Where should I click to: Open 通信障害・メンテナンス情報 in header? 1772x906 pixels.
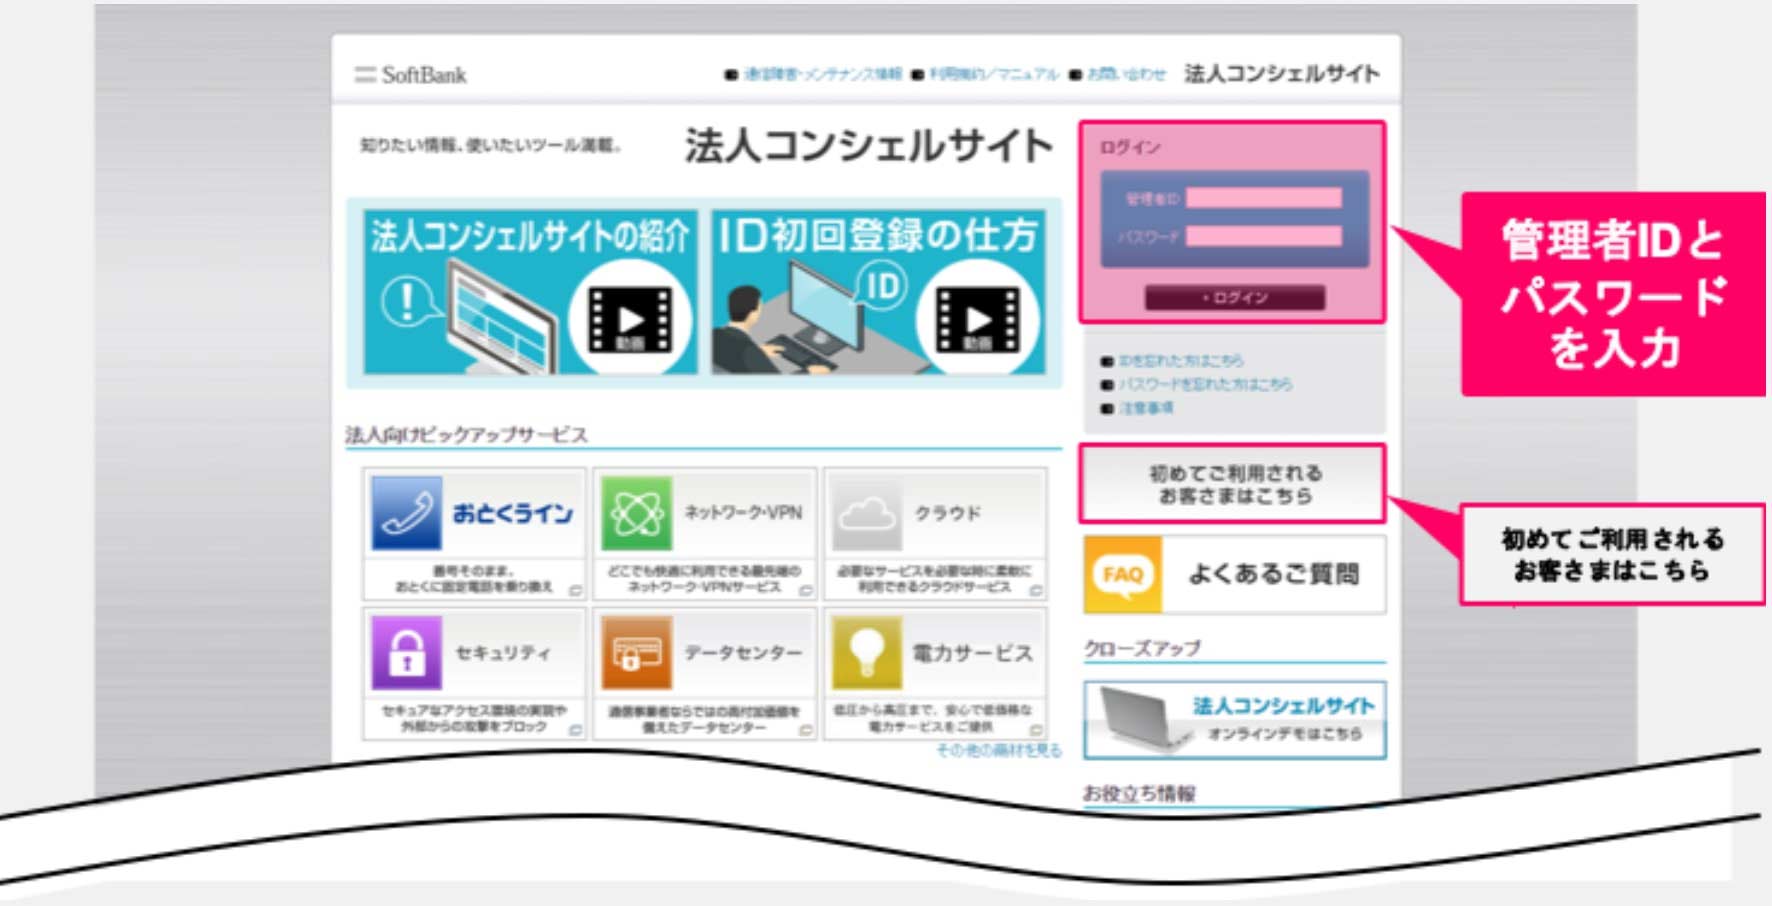(822, 74)
